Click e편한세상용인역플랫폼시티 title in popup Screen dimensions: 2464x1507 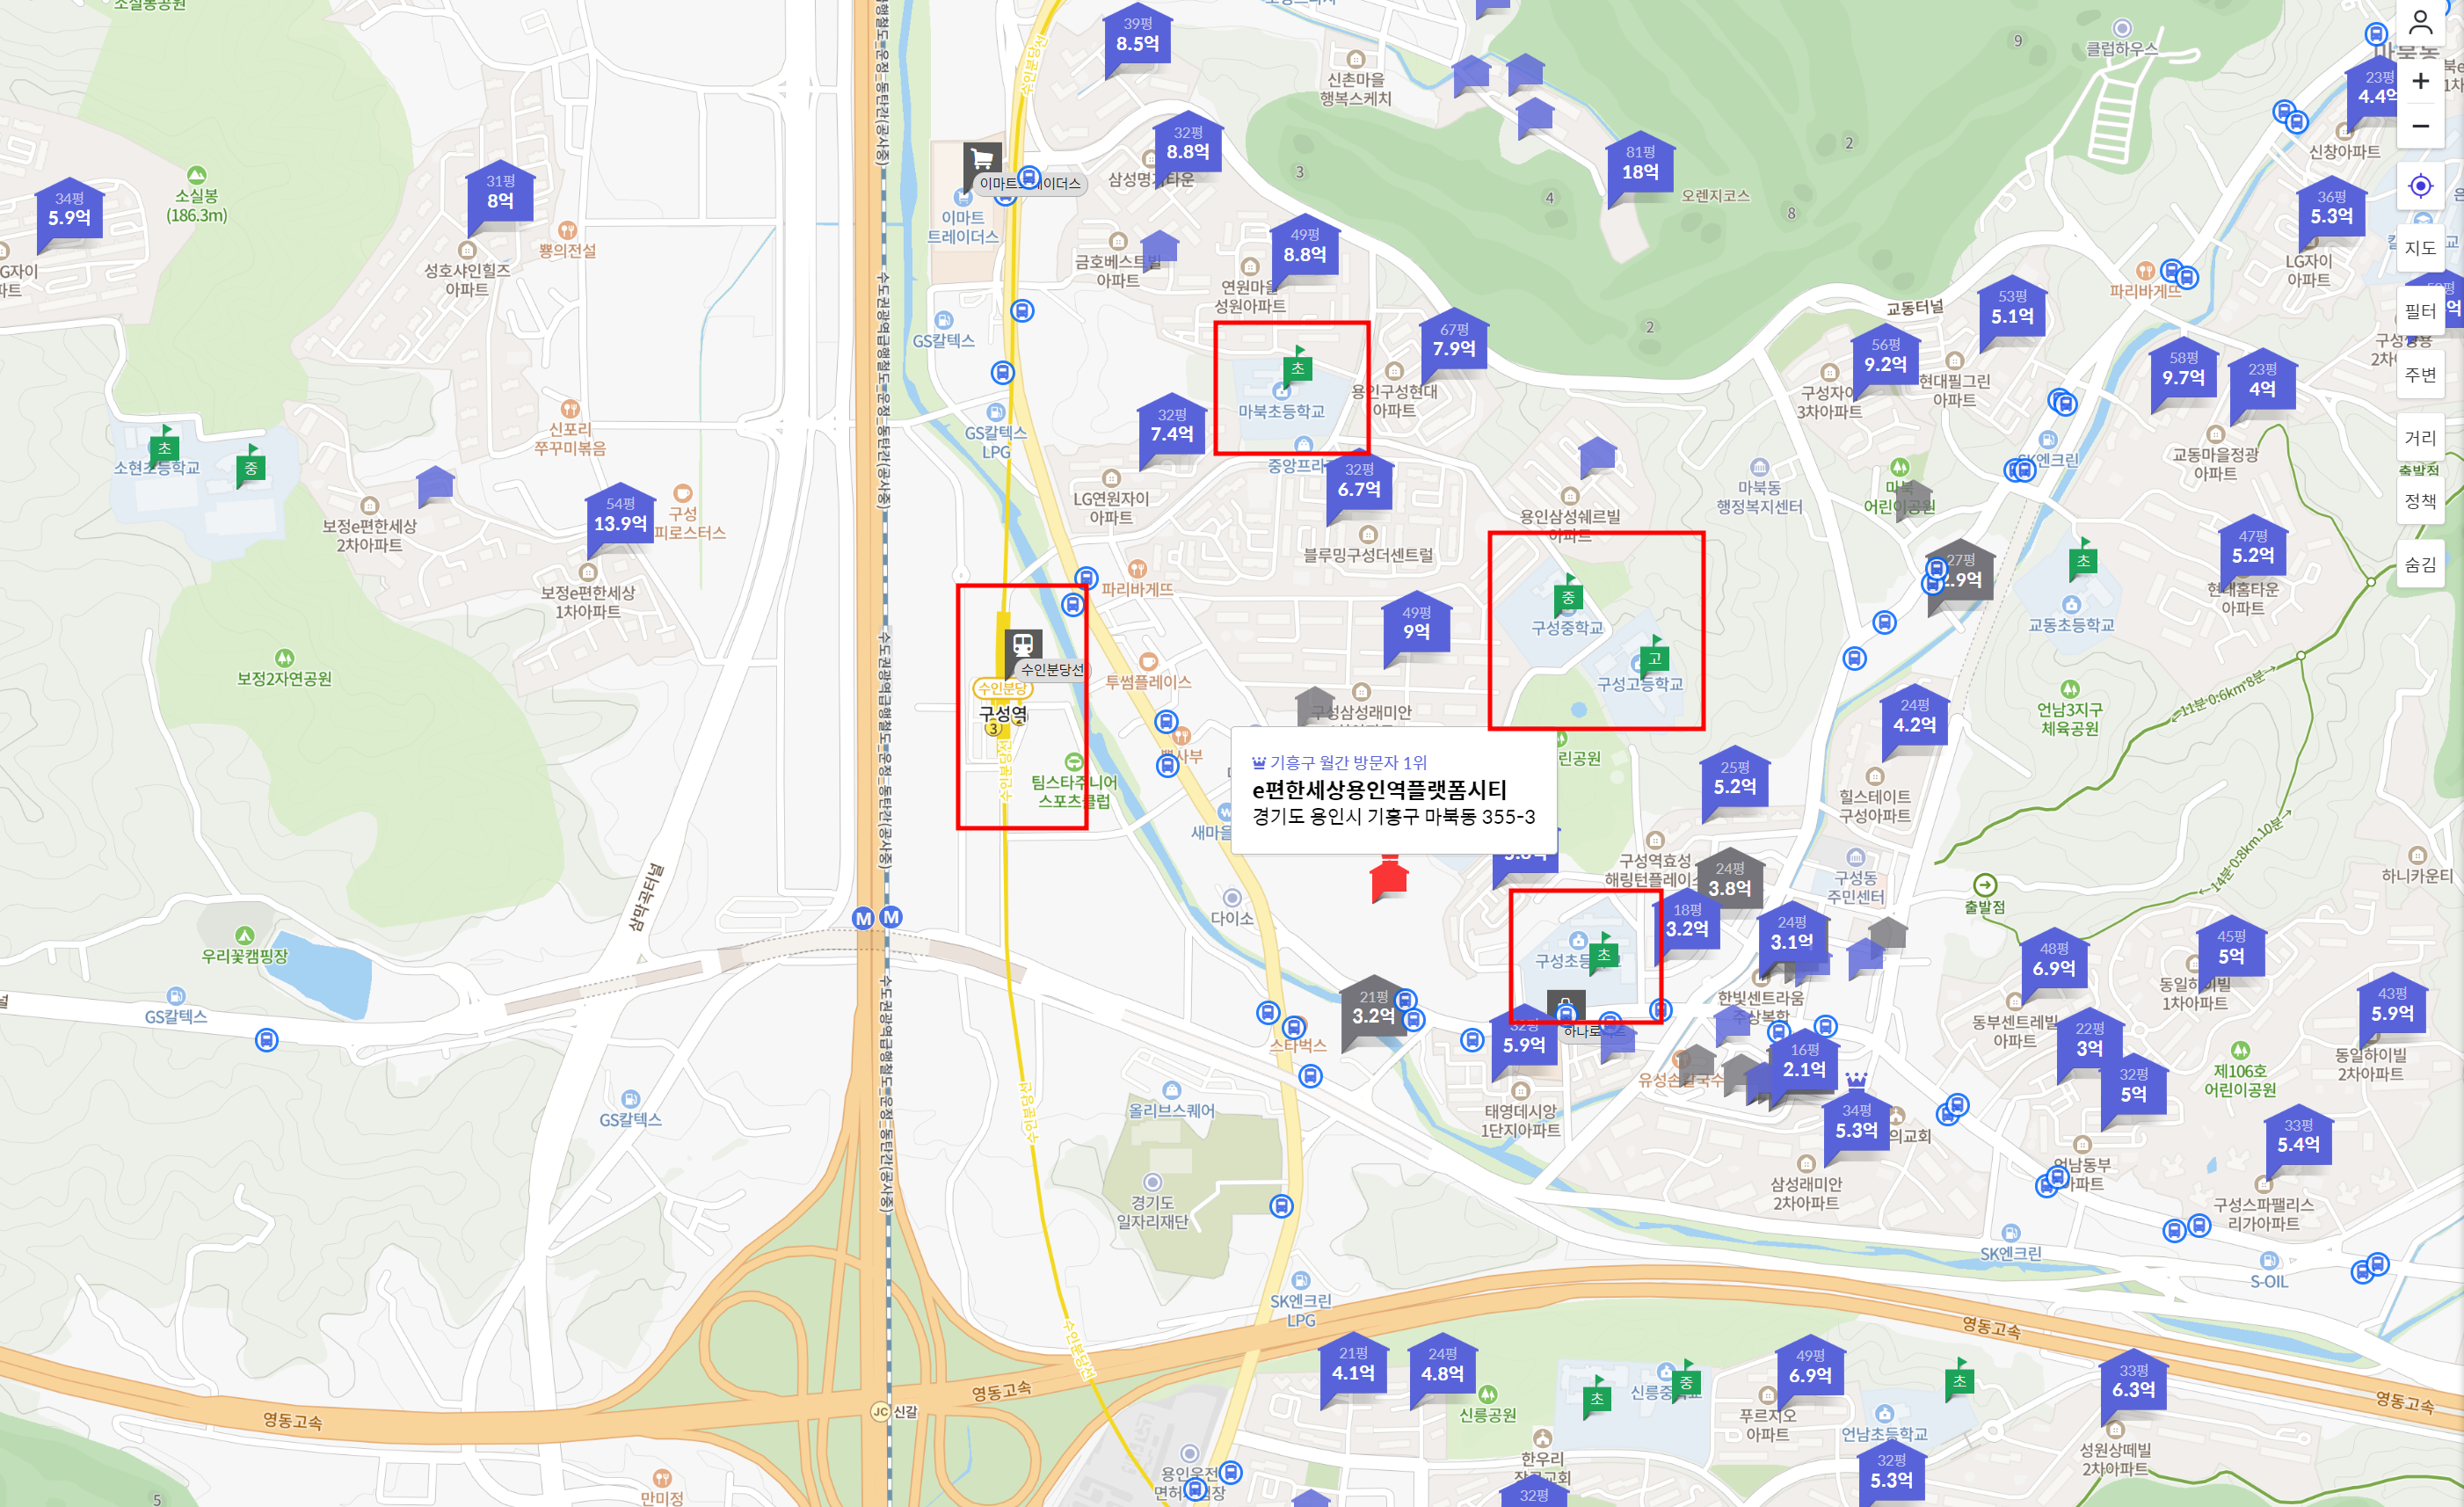point(1379,789)
